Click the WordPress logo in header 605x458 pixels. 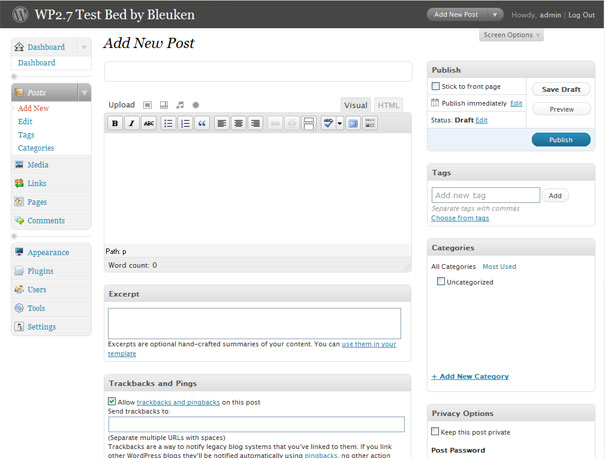pos(20,15)
